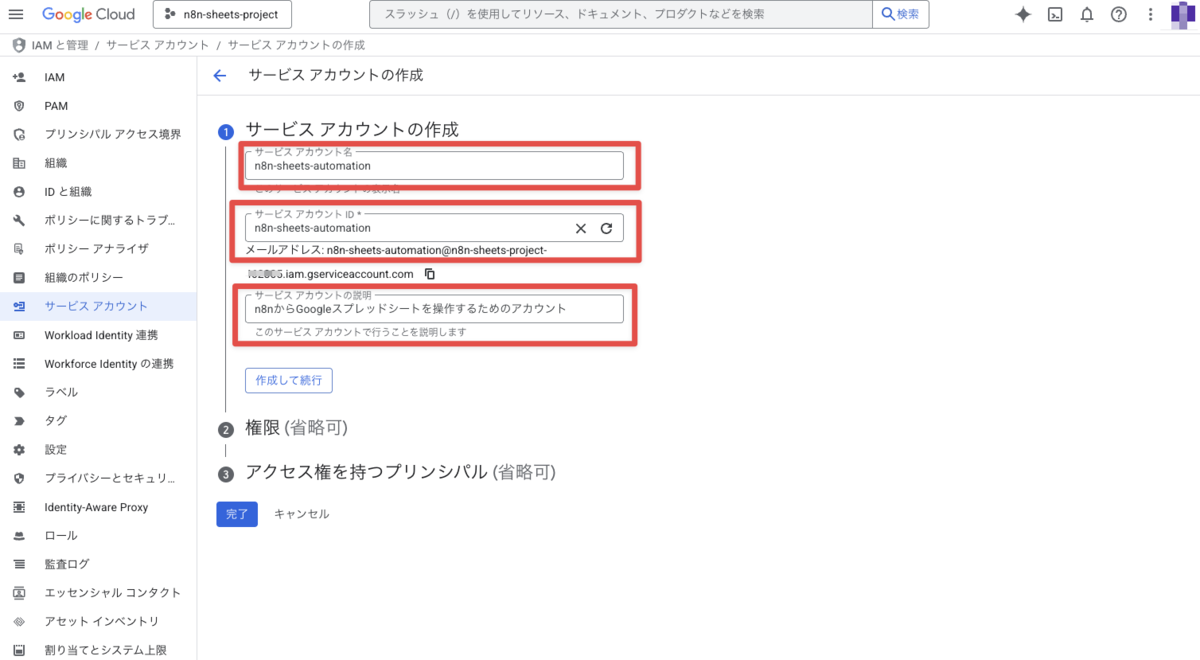Click the 設定 gear icon
The height and width of the screenshot is (660, 1200).
[x=19, y=450]
